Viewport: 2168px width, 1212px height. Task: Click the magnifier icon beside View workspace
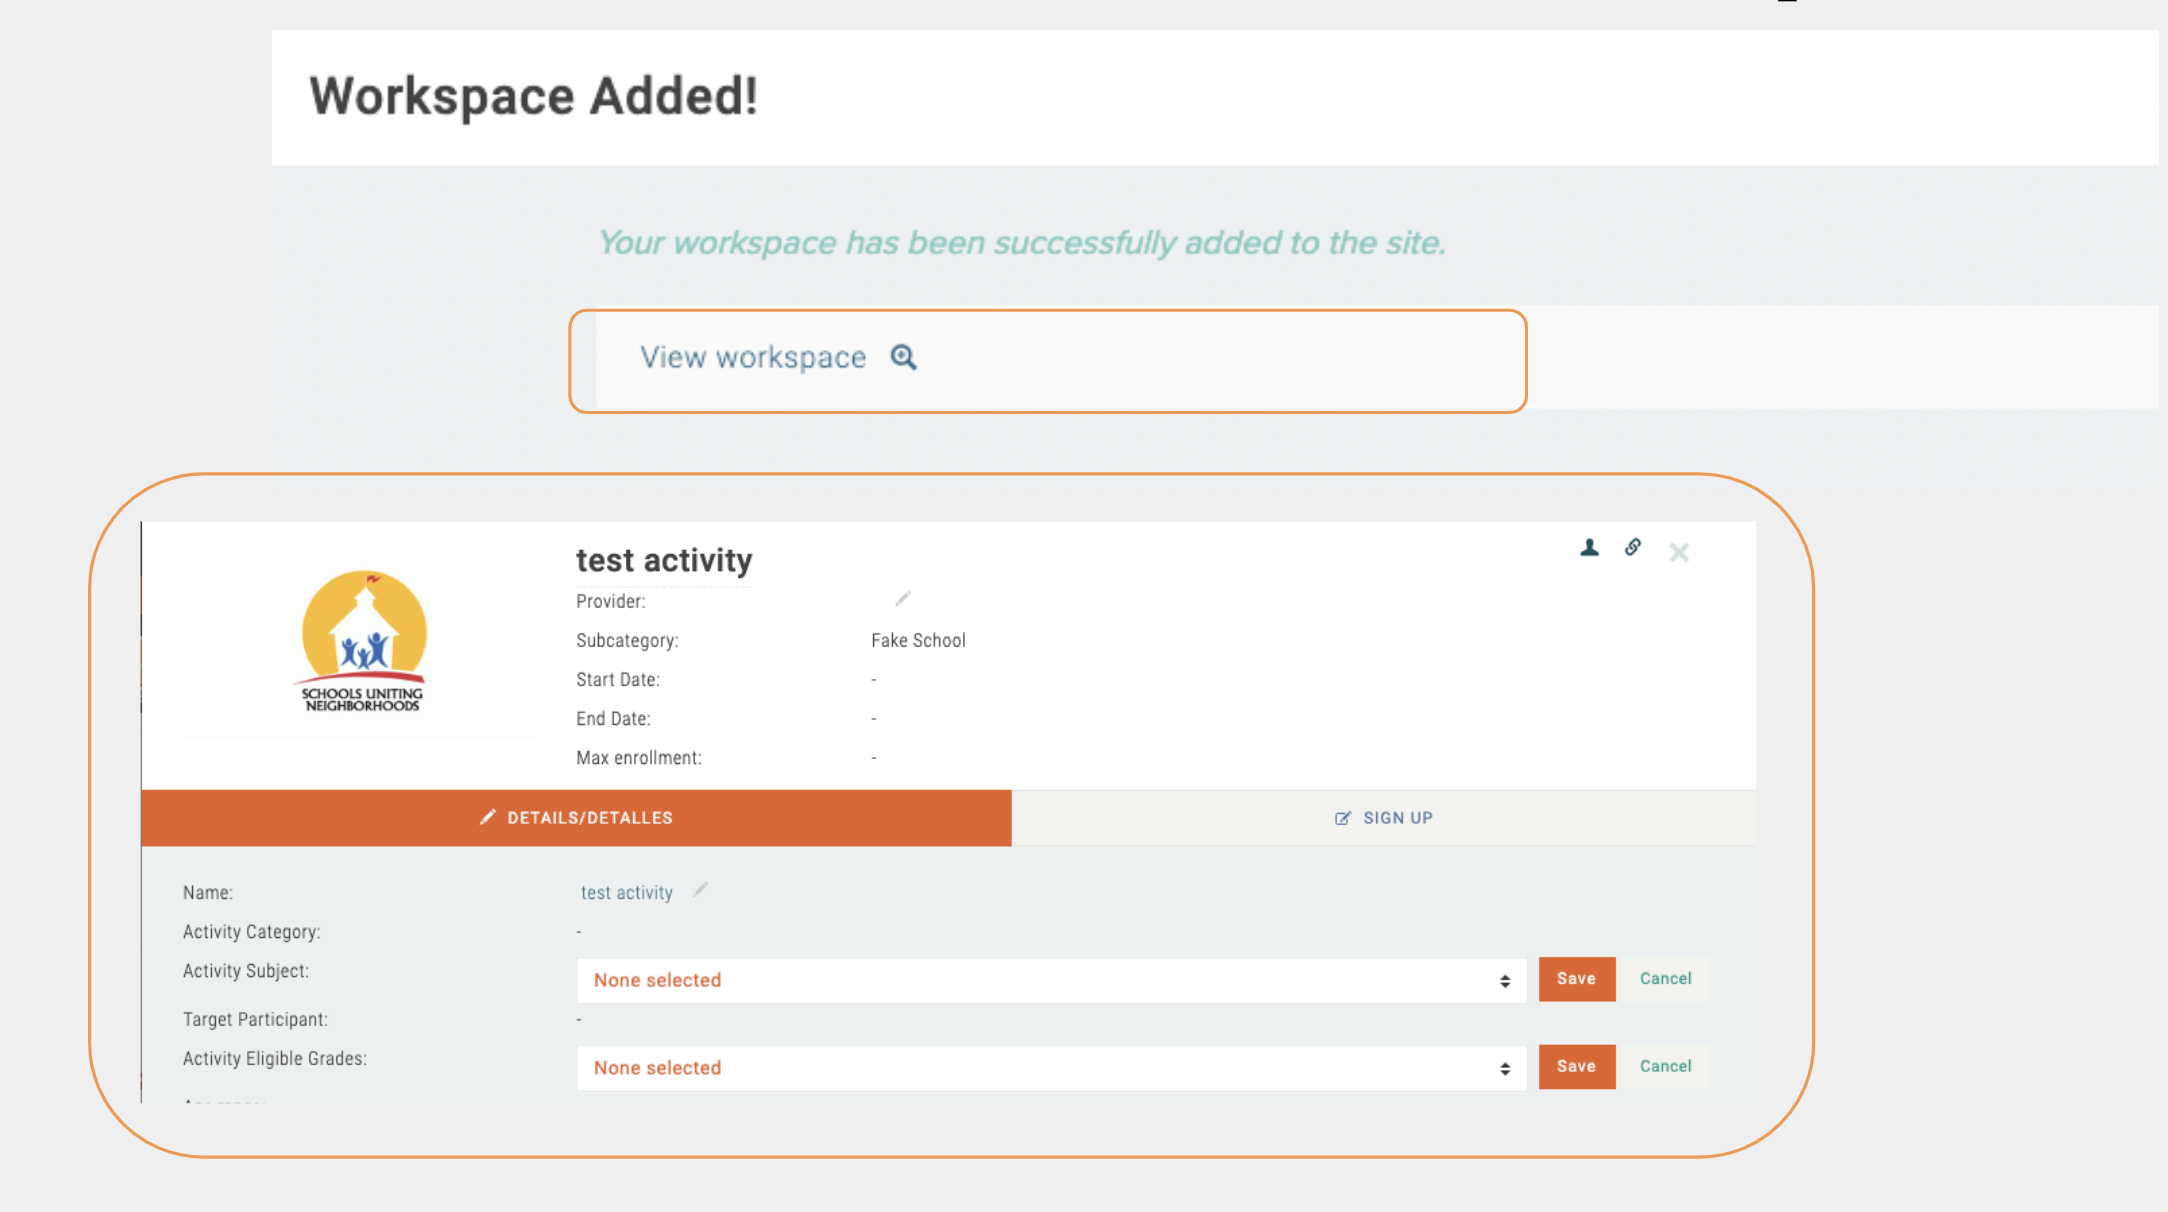[904, 357]
